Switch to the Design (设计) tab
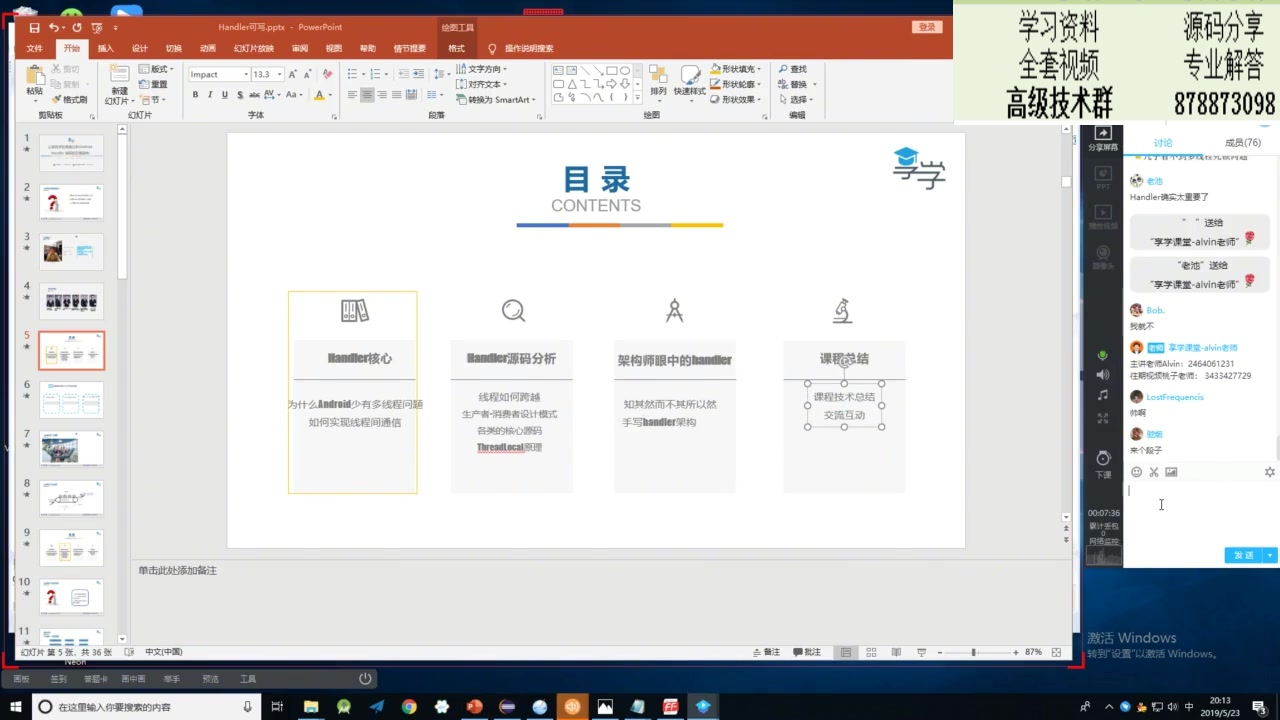1280x720 pixels. [140, 48]
